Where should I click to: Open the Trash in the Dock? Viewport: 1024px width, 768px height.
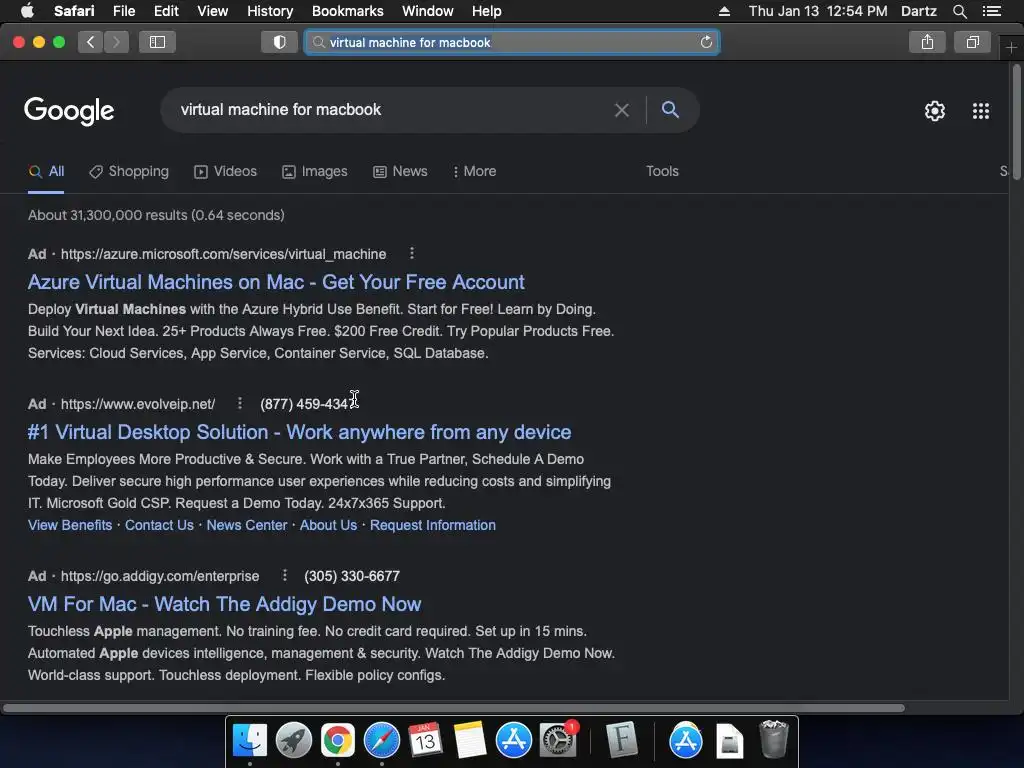pyautogui.click(x=774, y=739)
